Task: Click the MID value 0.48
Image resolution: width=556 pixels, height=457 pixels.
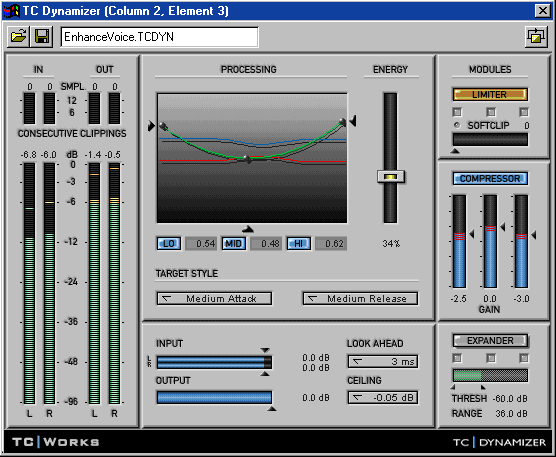Action: tap(266, 244)
